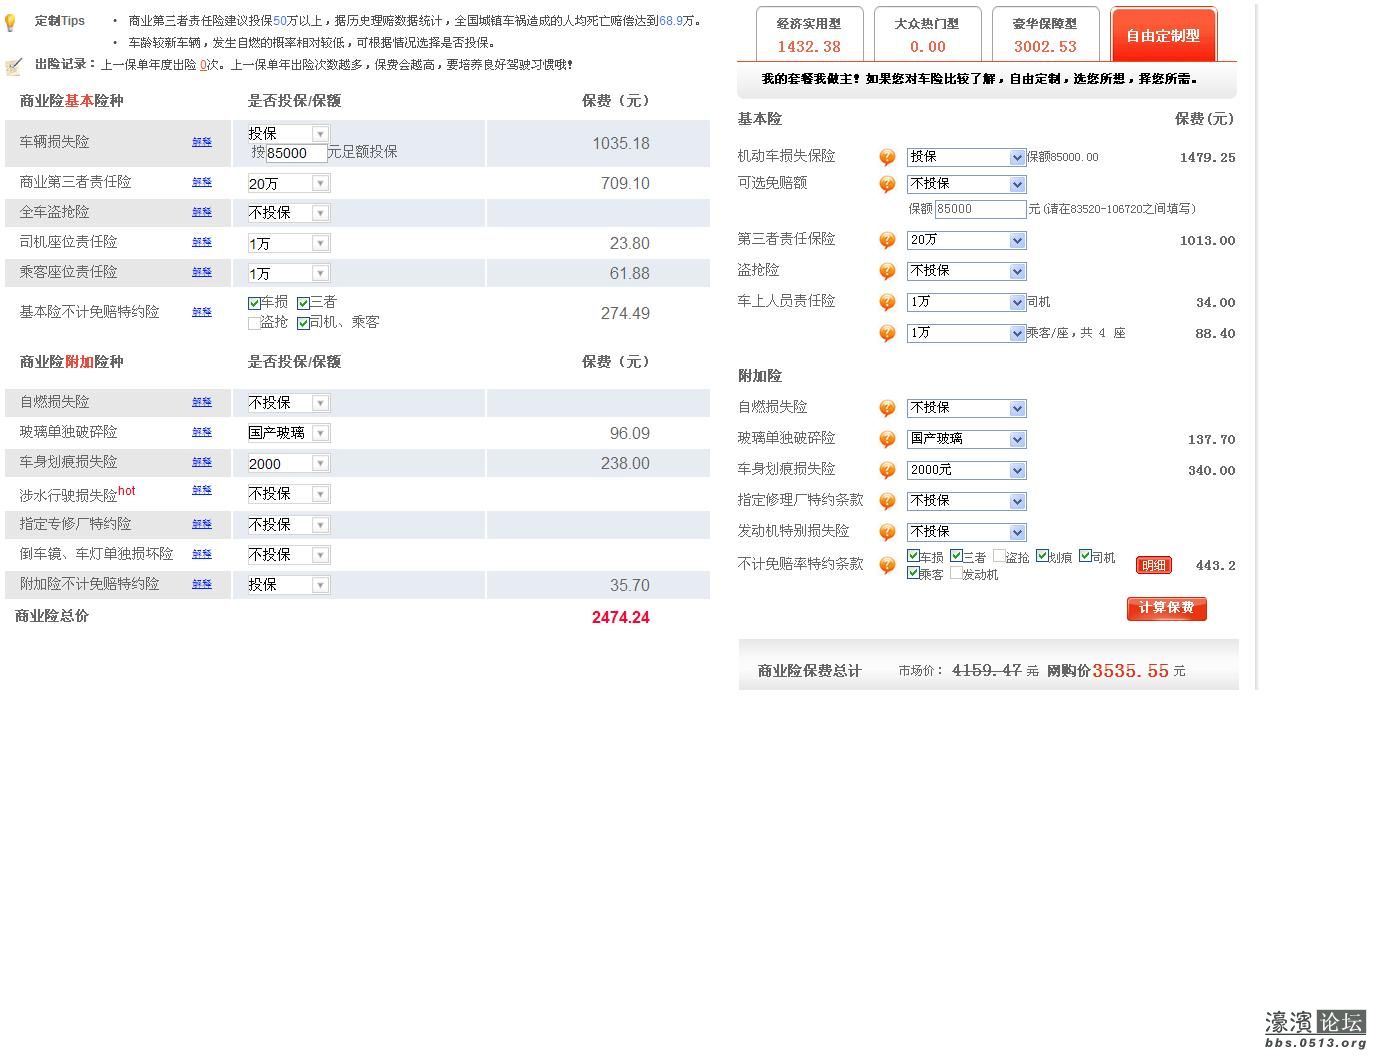Open help for 玻璃单独破碎险
Image resolution: width=1378 pixels, height=1056 pixels.
(x=887, y=439)
